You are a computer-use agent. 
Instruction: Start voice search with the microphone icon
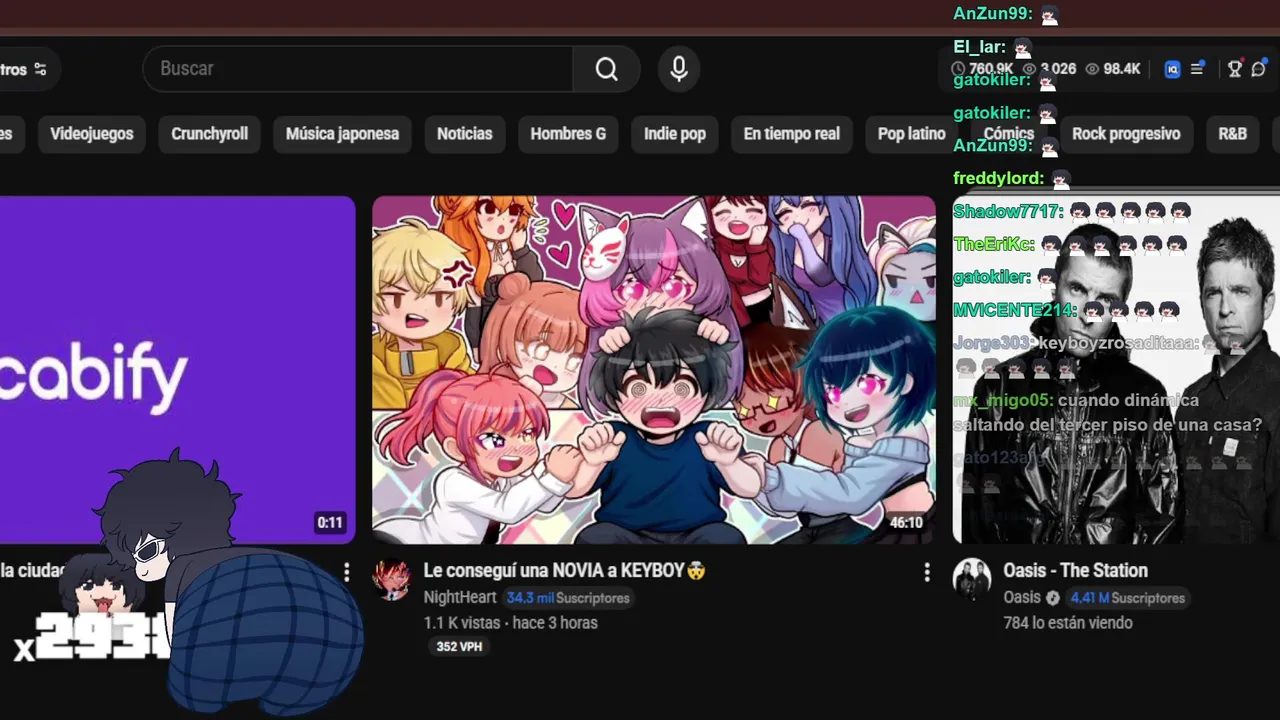pos(679,68)
